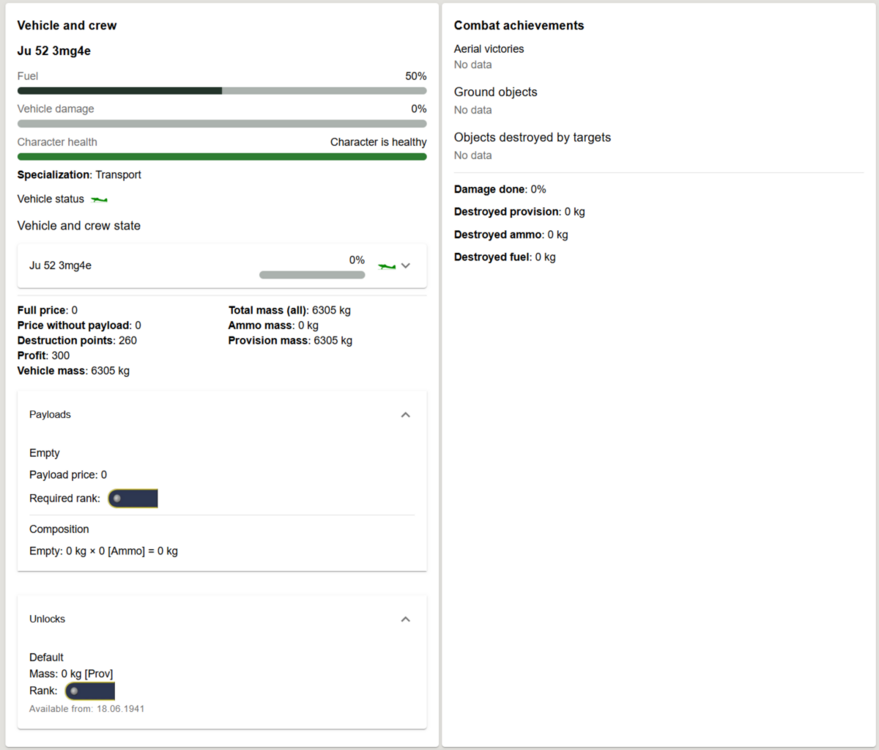
Task: Click the Fuel level progress bar
Action: pyautogui.click(x=222, y=91)
